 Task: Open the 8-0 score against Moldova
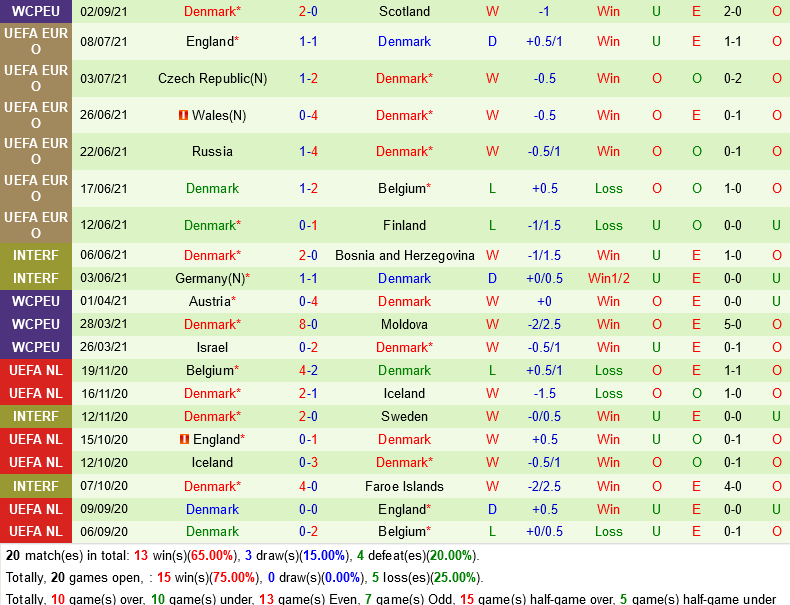[308, 324]
